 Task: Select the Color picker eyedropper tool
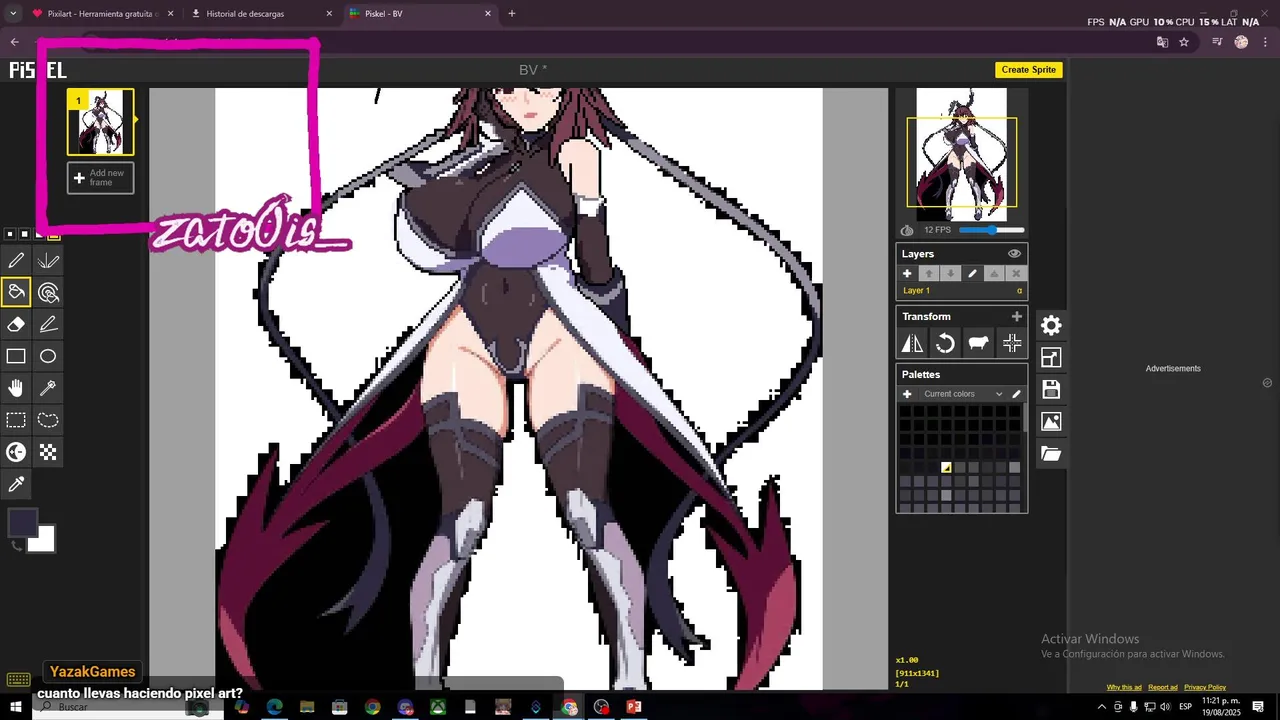click(x=16, y=485)
